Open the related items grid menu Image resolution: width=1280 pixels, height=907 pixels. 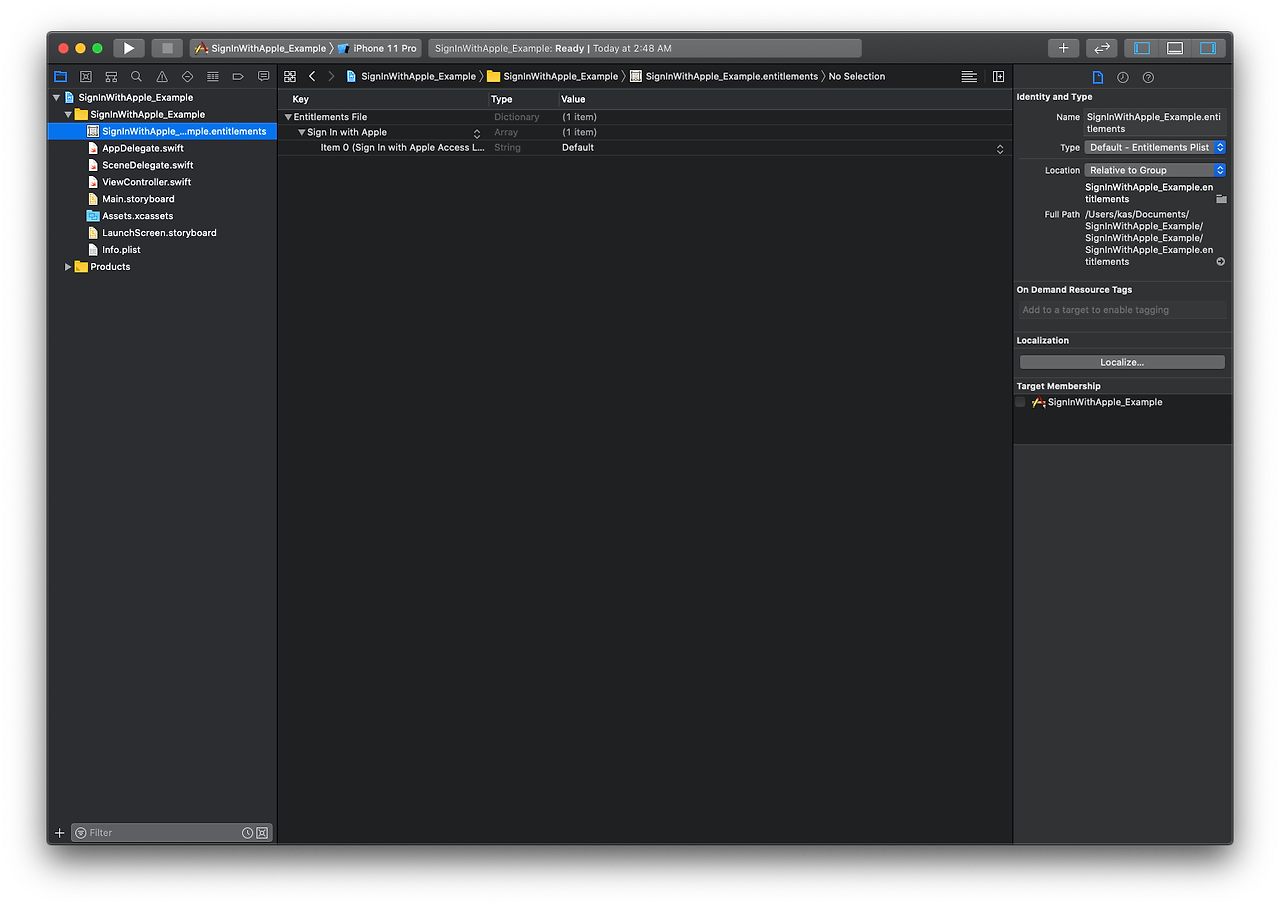point(290,76)
